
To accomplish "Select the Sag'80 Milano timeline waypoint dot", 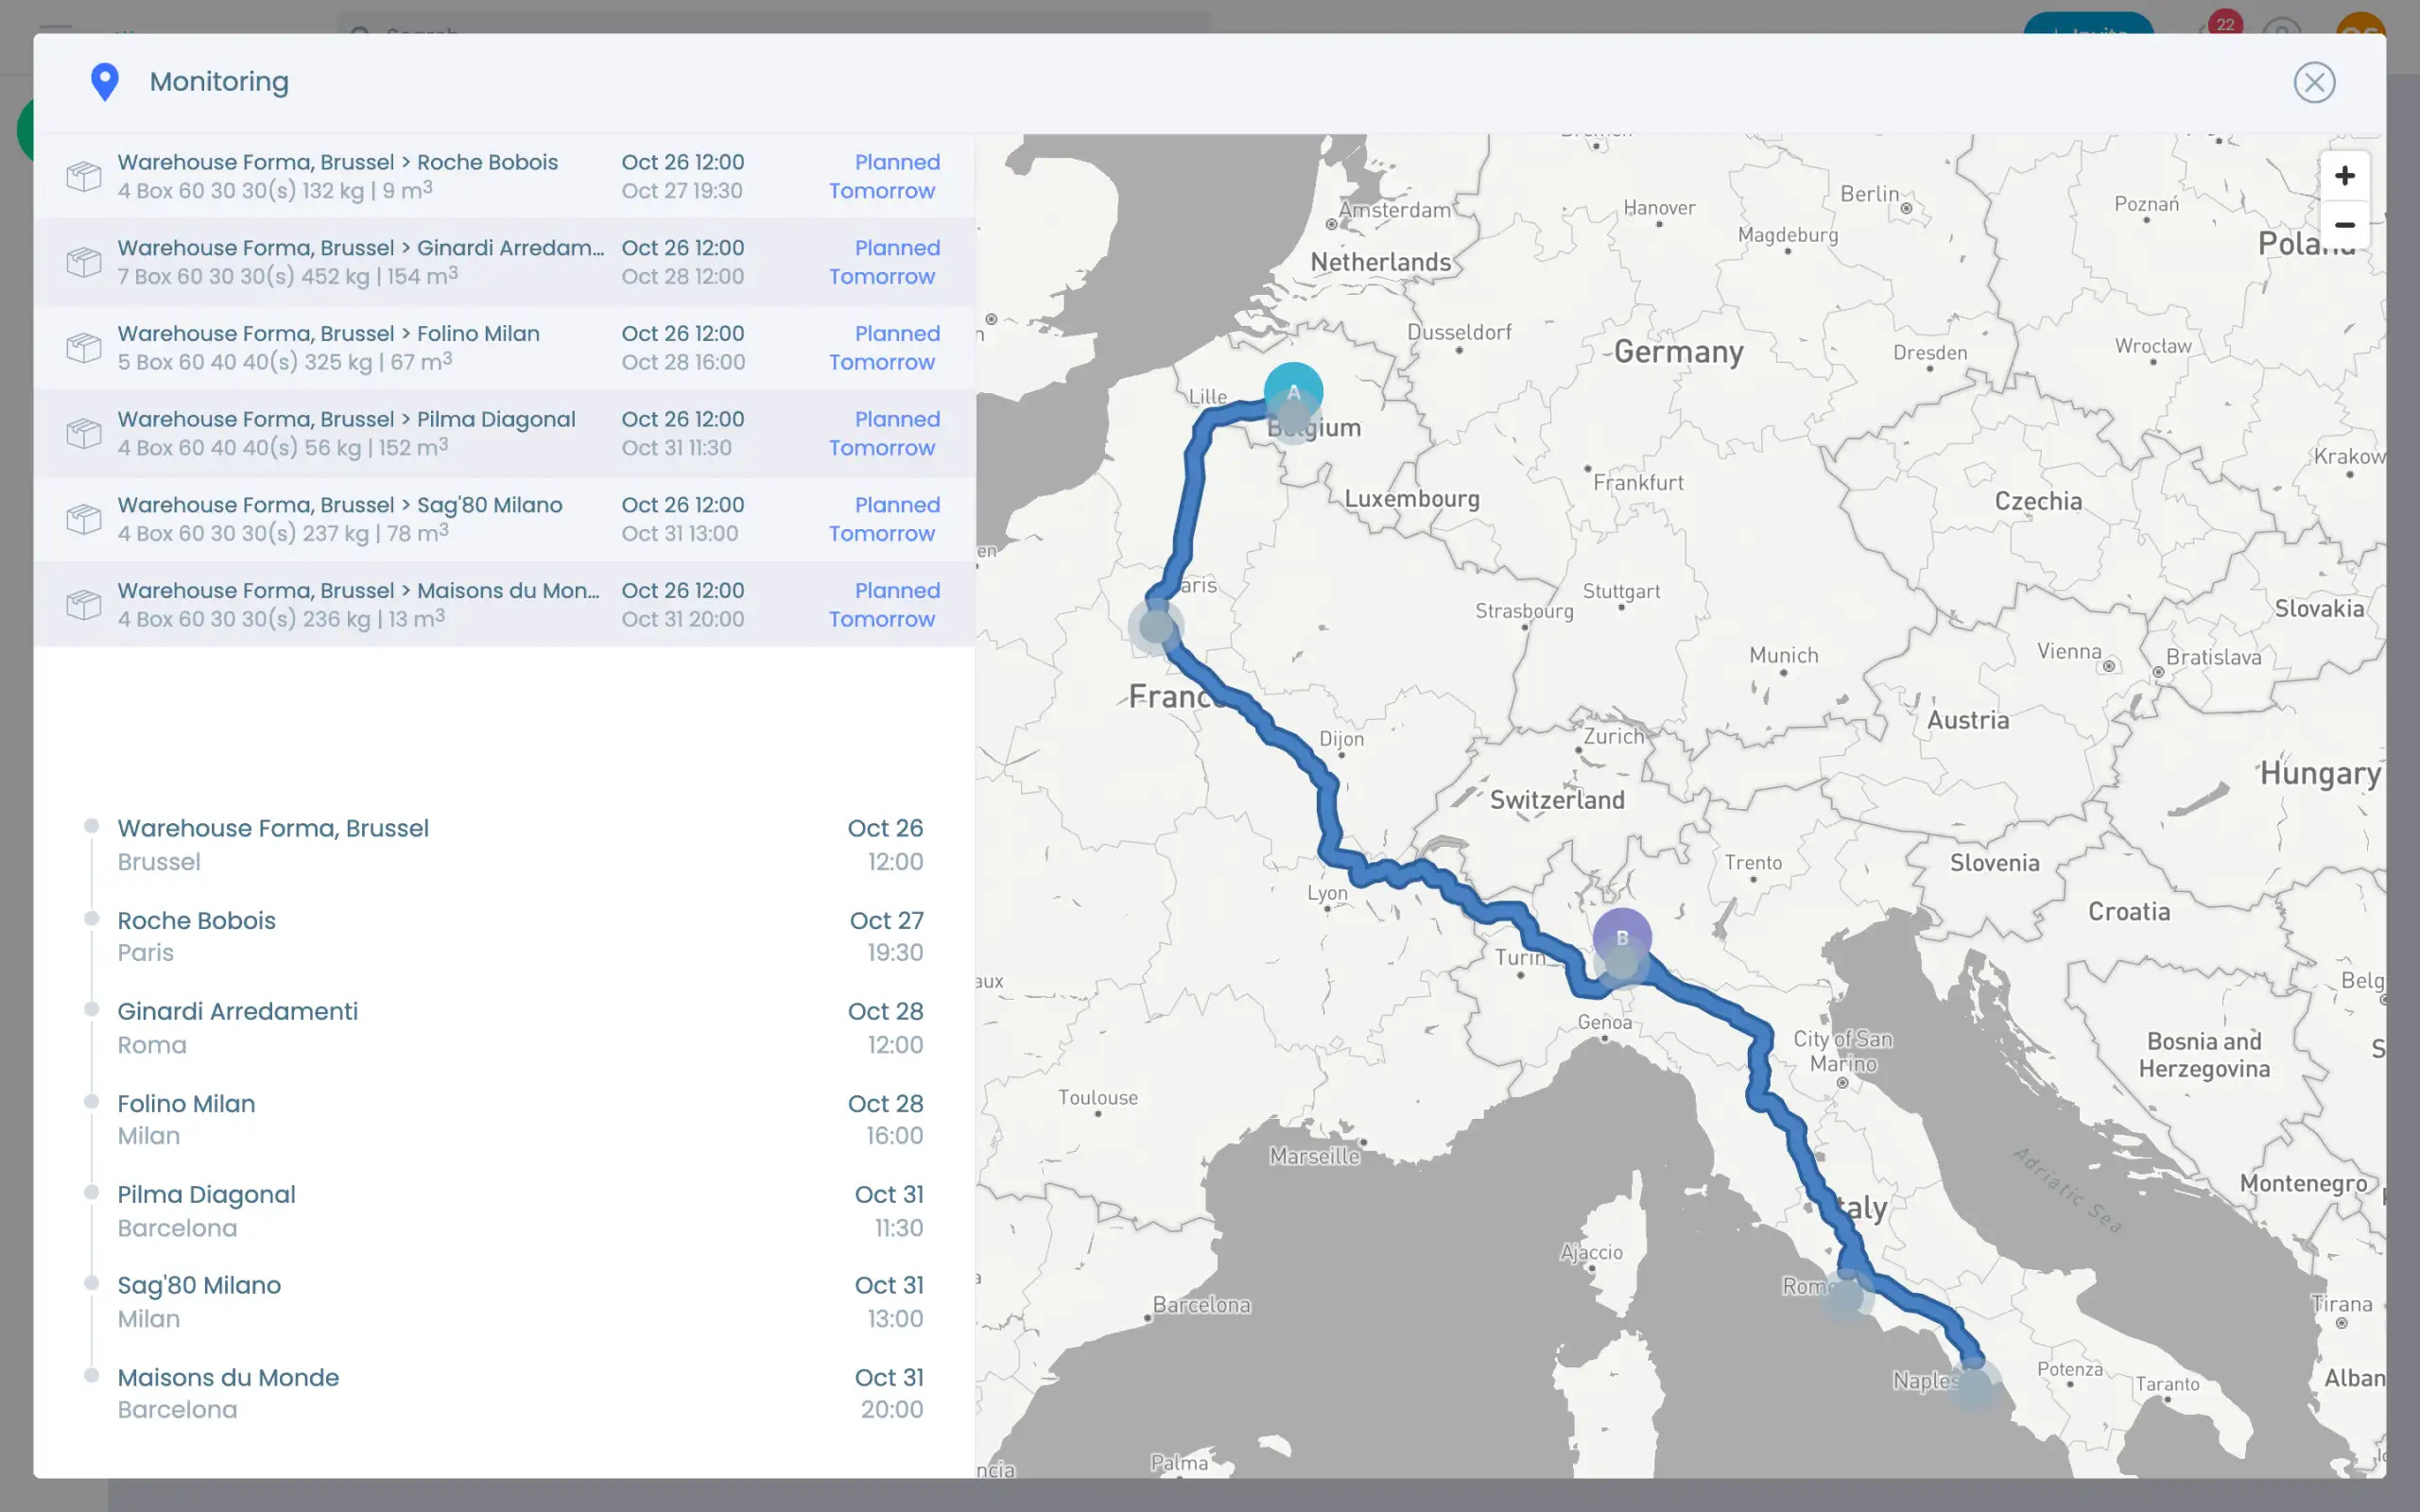I will (x=92, y=1282).
